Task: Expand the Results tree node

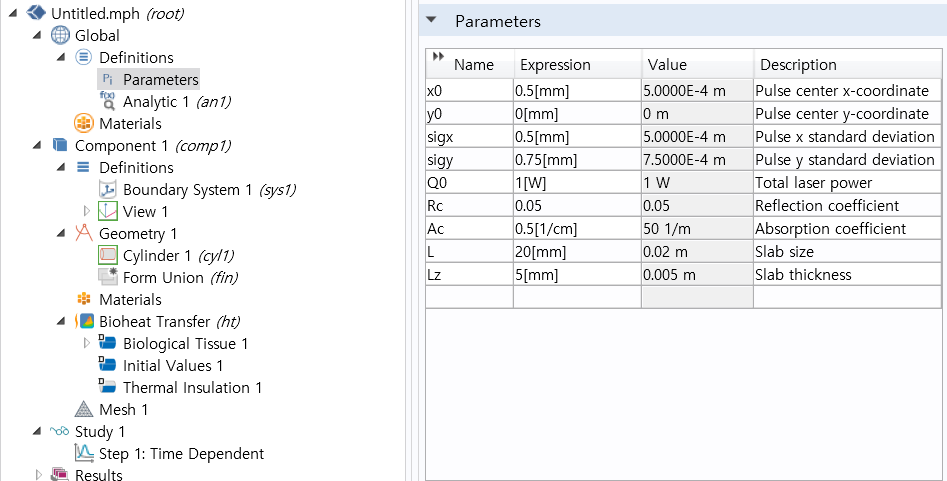Action: coord(39,475)
